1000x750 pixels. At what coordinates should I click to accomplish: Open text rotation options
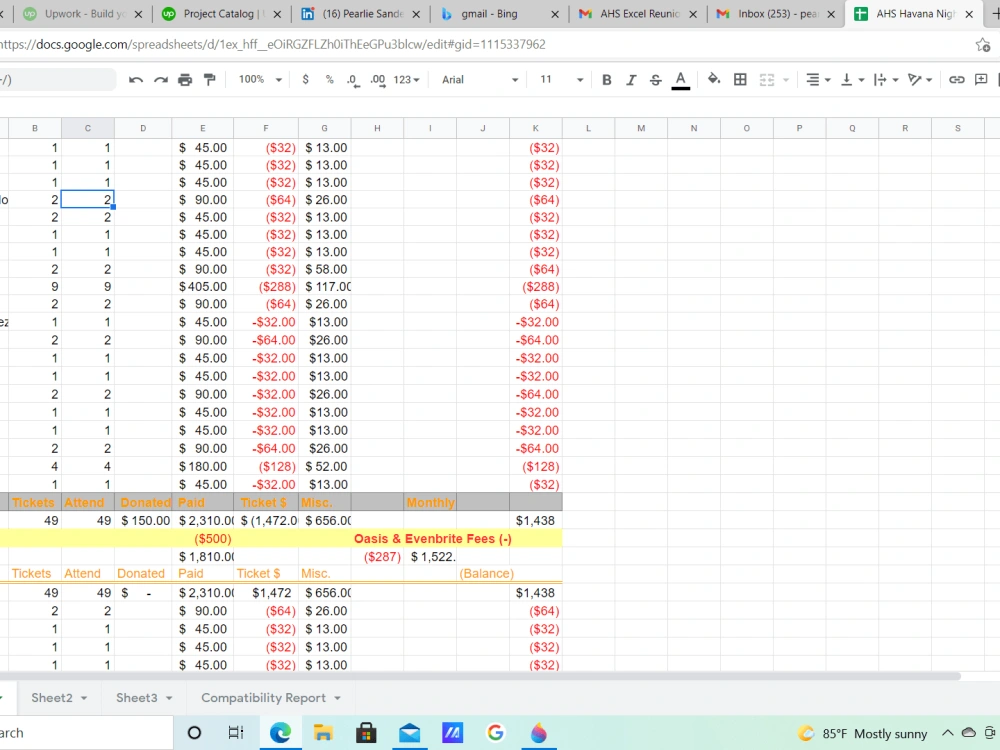[920, 80]
